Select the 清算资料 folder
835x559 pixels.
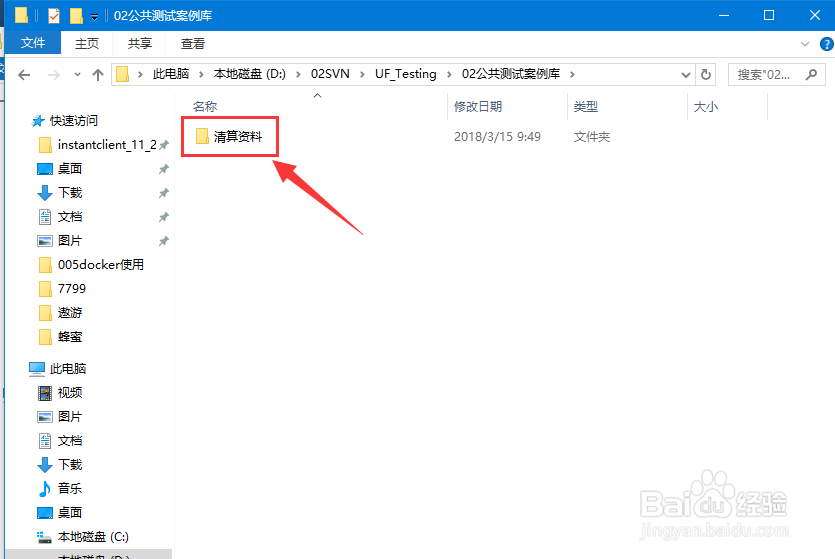(x=238, y=137)
